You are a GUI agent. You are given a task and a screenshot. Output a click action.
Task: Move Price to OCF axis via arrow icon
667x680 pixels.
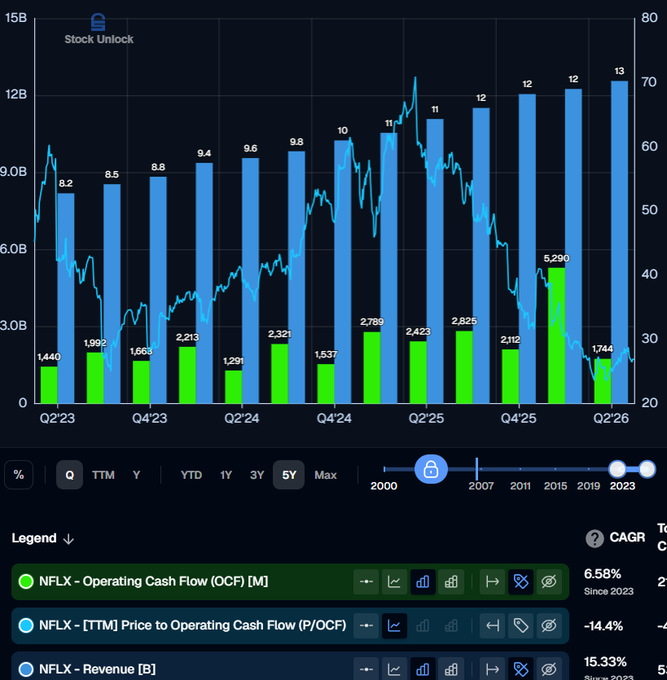(x=492, y=625)
